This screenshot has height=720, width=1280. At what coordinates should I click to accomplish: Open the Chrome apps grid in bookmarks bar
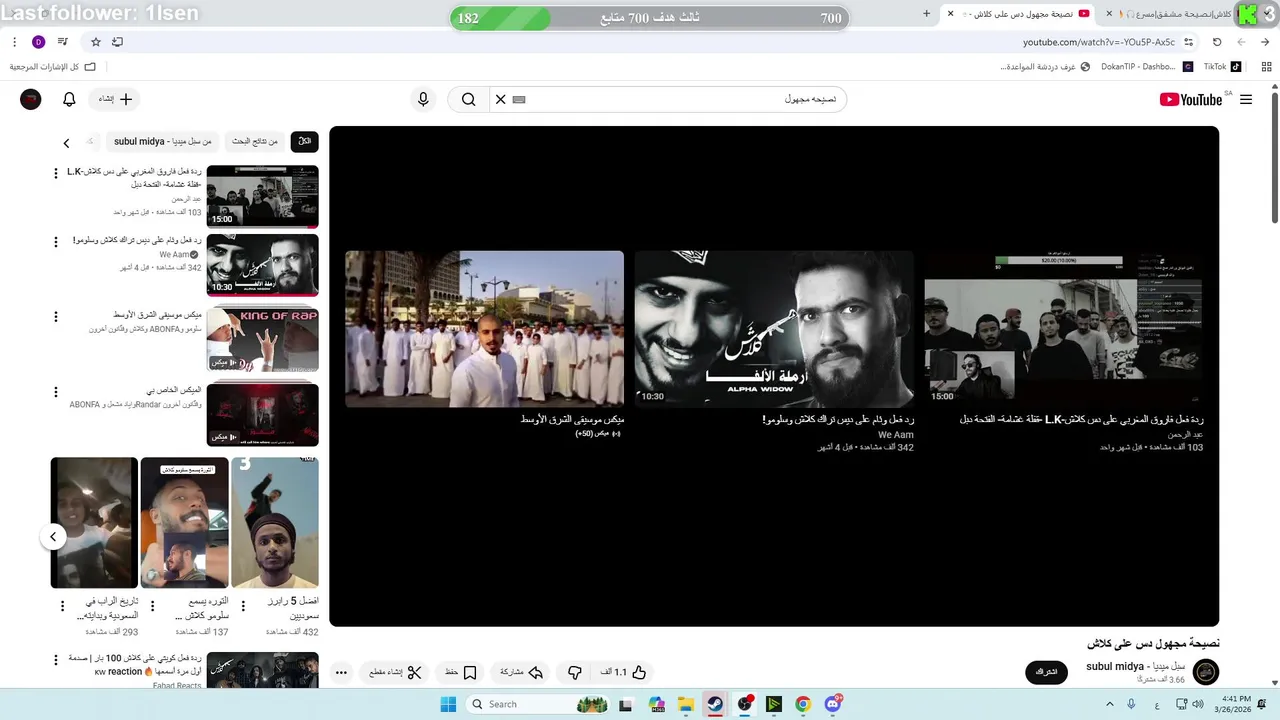1265,67
